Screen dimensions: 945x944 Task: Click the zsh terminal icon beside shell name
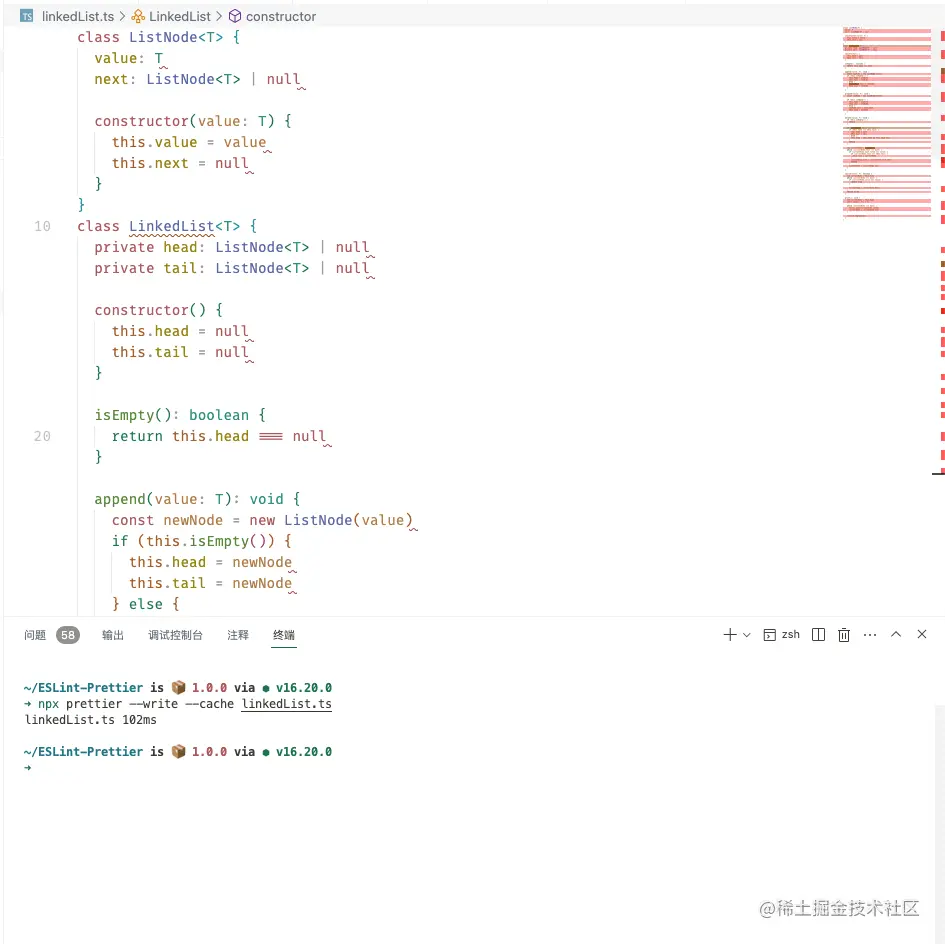click(770, 635)
